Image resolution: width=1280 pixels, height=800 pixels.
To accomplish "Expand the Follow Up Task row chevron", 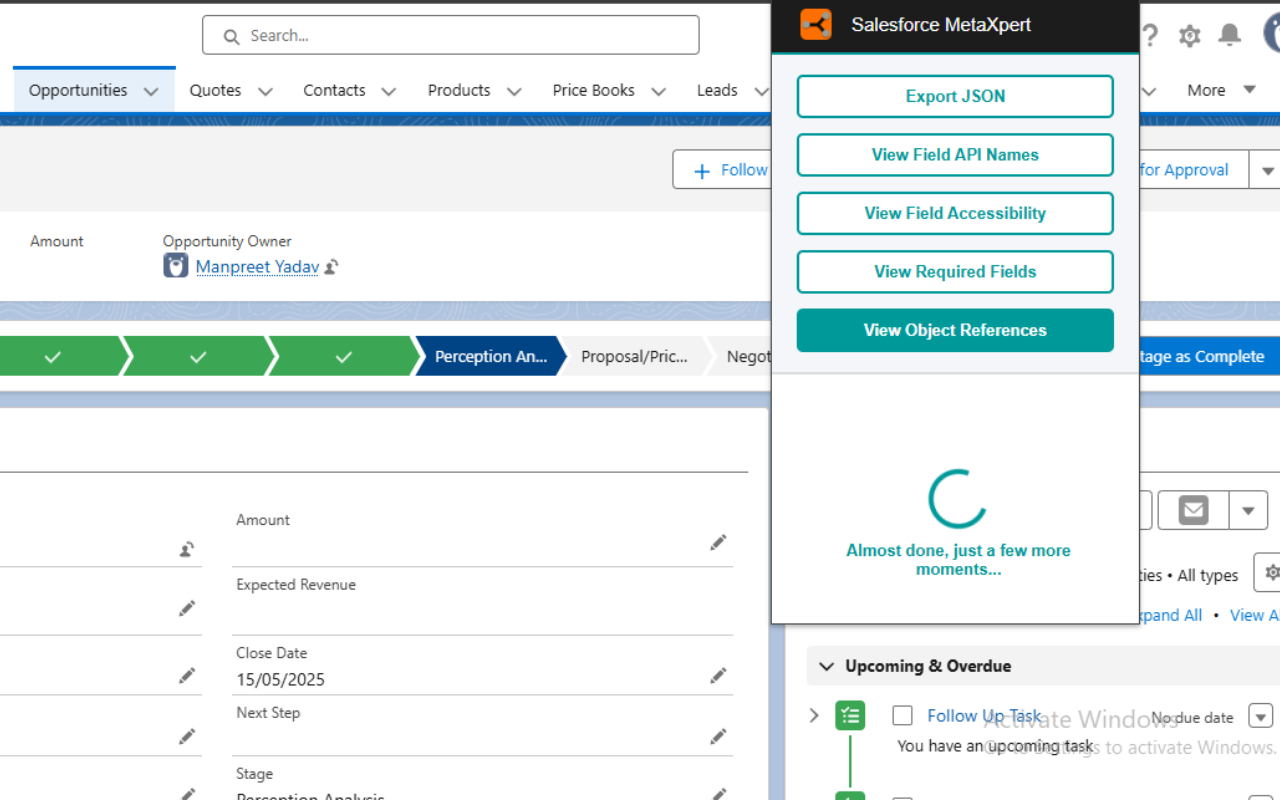I will click(814, 715).
